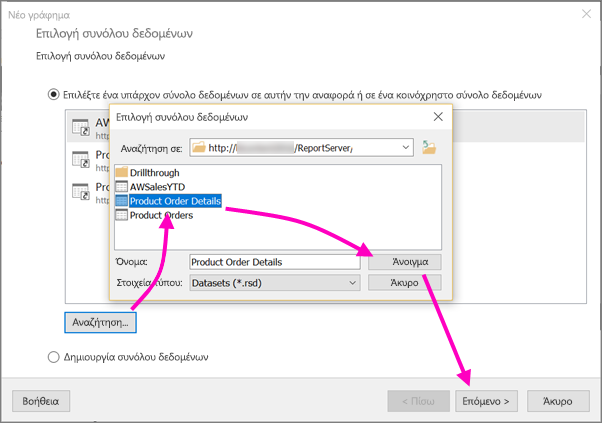This screenshot has width=602, height=423.
Task: Click the third shared dataset icon in background list
Action: pyautogui.click(x=81, y=191)
